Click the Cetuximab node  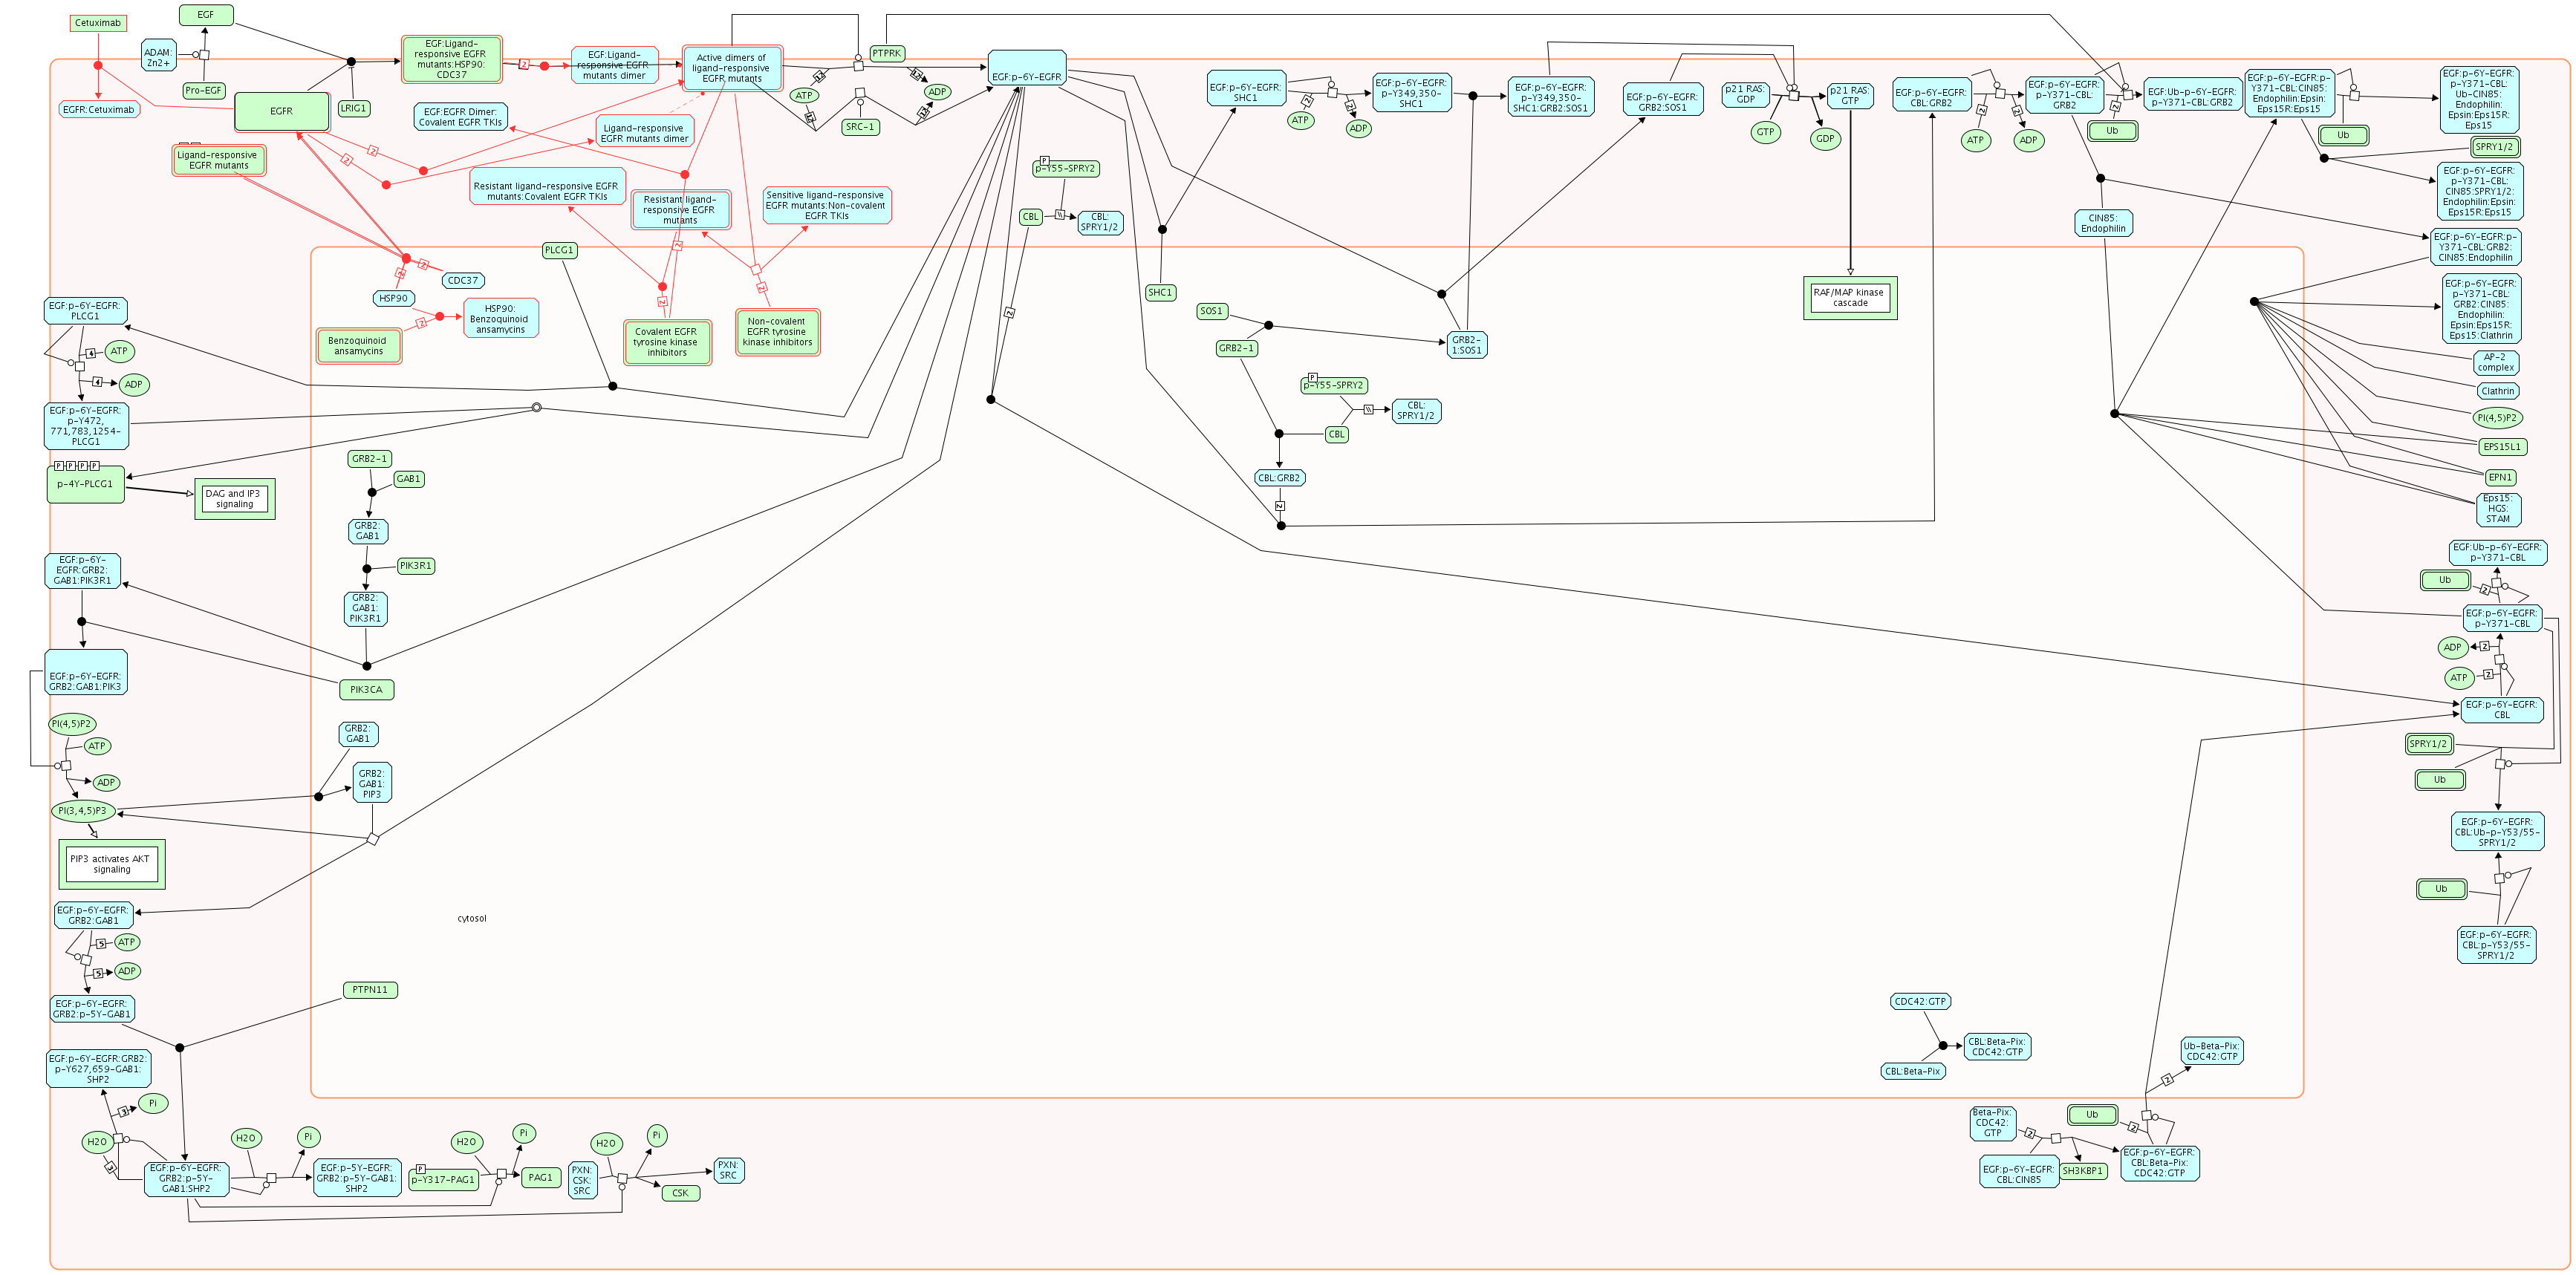pos(98,23)
